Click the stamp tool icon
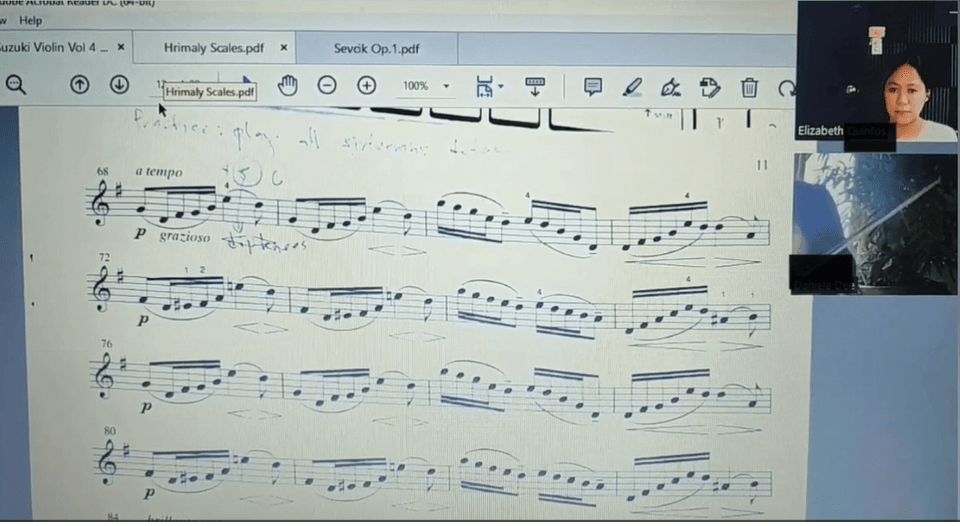The image size is (960, 526). point(710,87)
